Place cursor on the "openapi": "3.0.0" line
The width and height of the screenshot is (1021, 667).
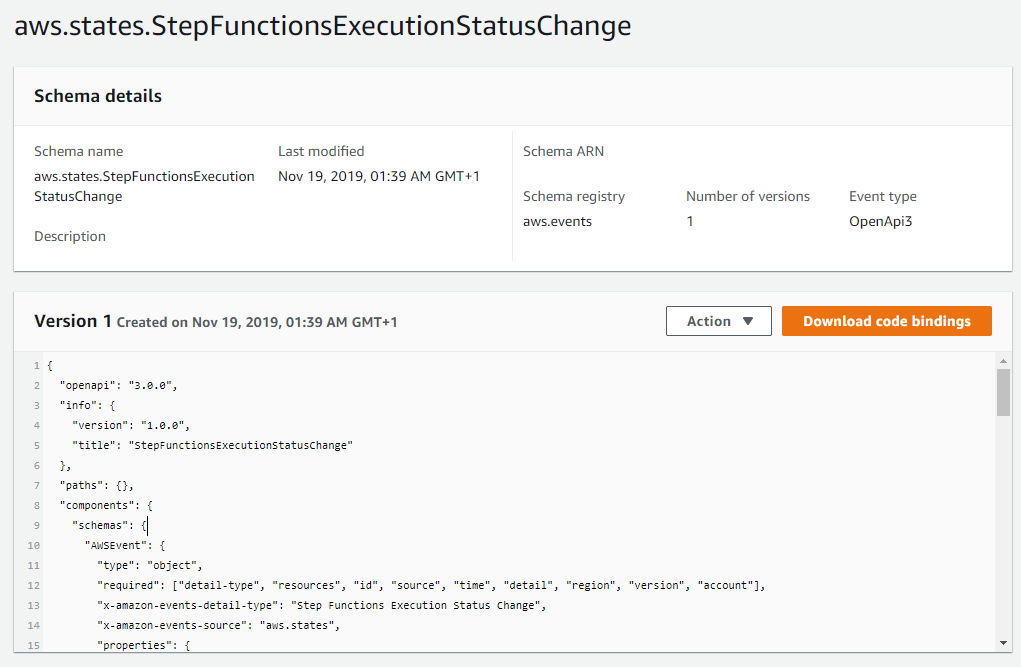118,385
